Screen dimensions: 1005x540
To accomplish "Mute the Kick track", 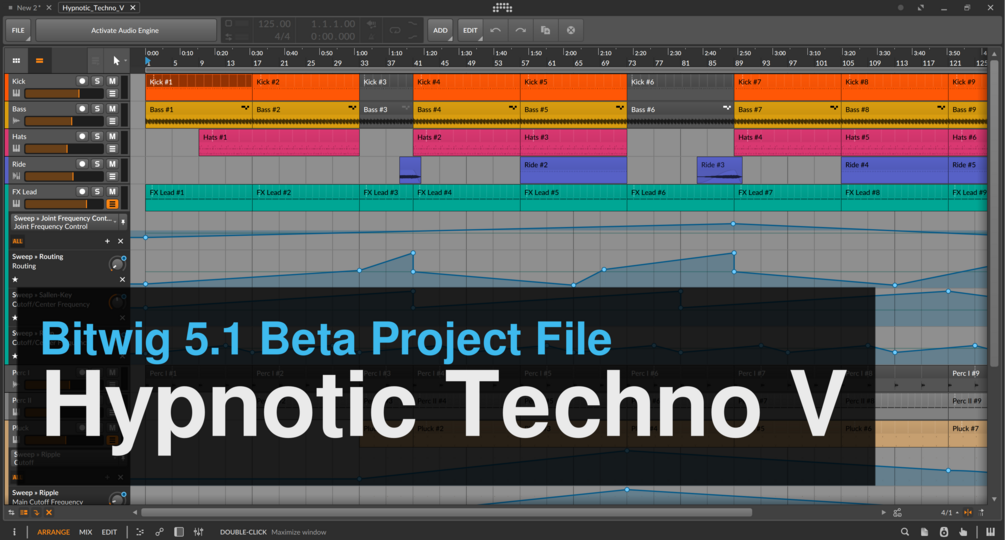I will click(x=112, y=81).
